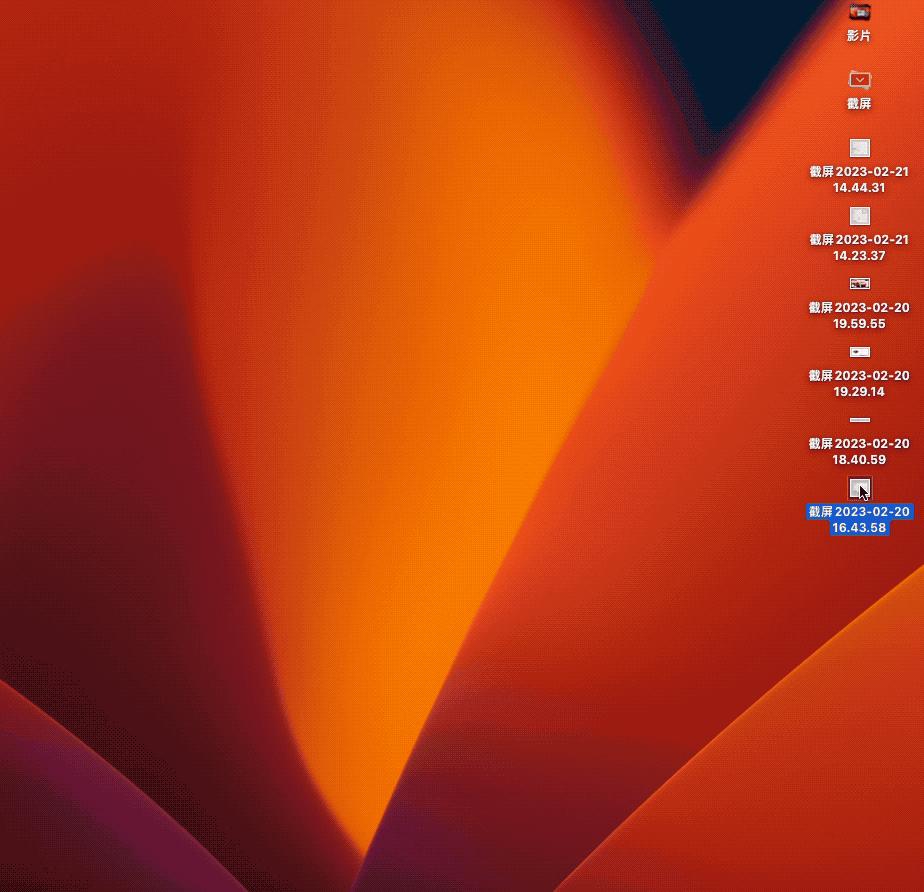The width and height of the screenshot is (924, 892).
Task: Click the '19.59.55' filename time text
Action: 859,323
